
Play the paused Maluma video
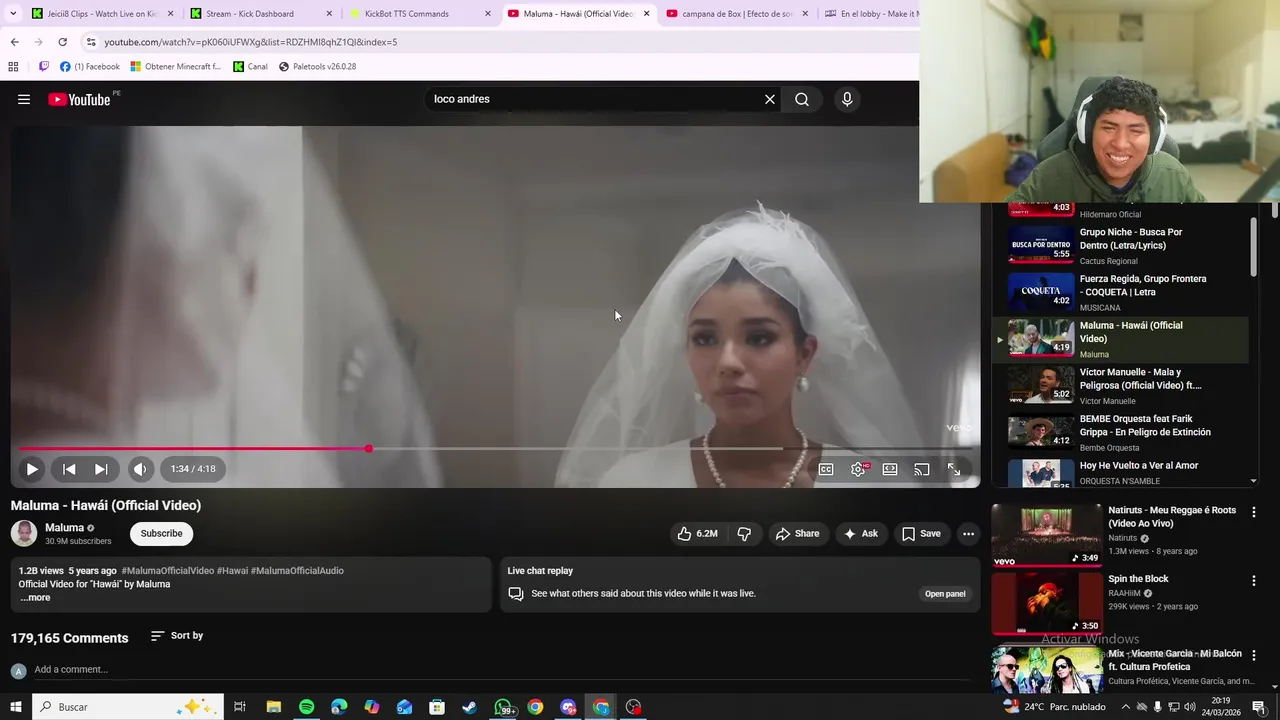click(x=32, y=469)
